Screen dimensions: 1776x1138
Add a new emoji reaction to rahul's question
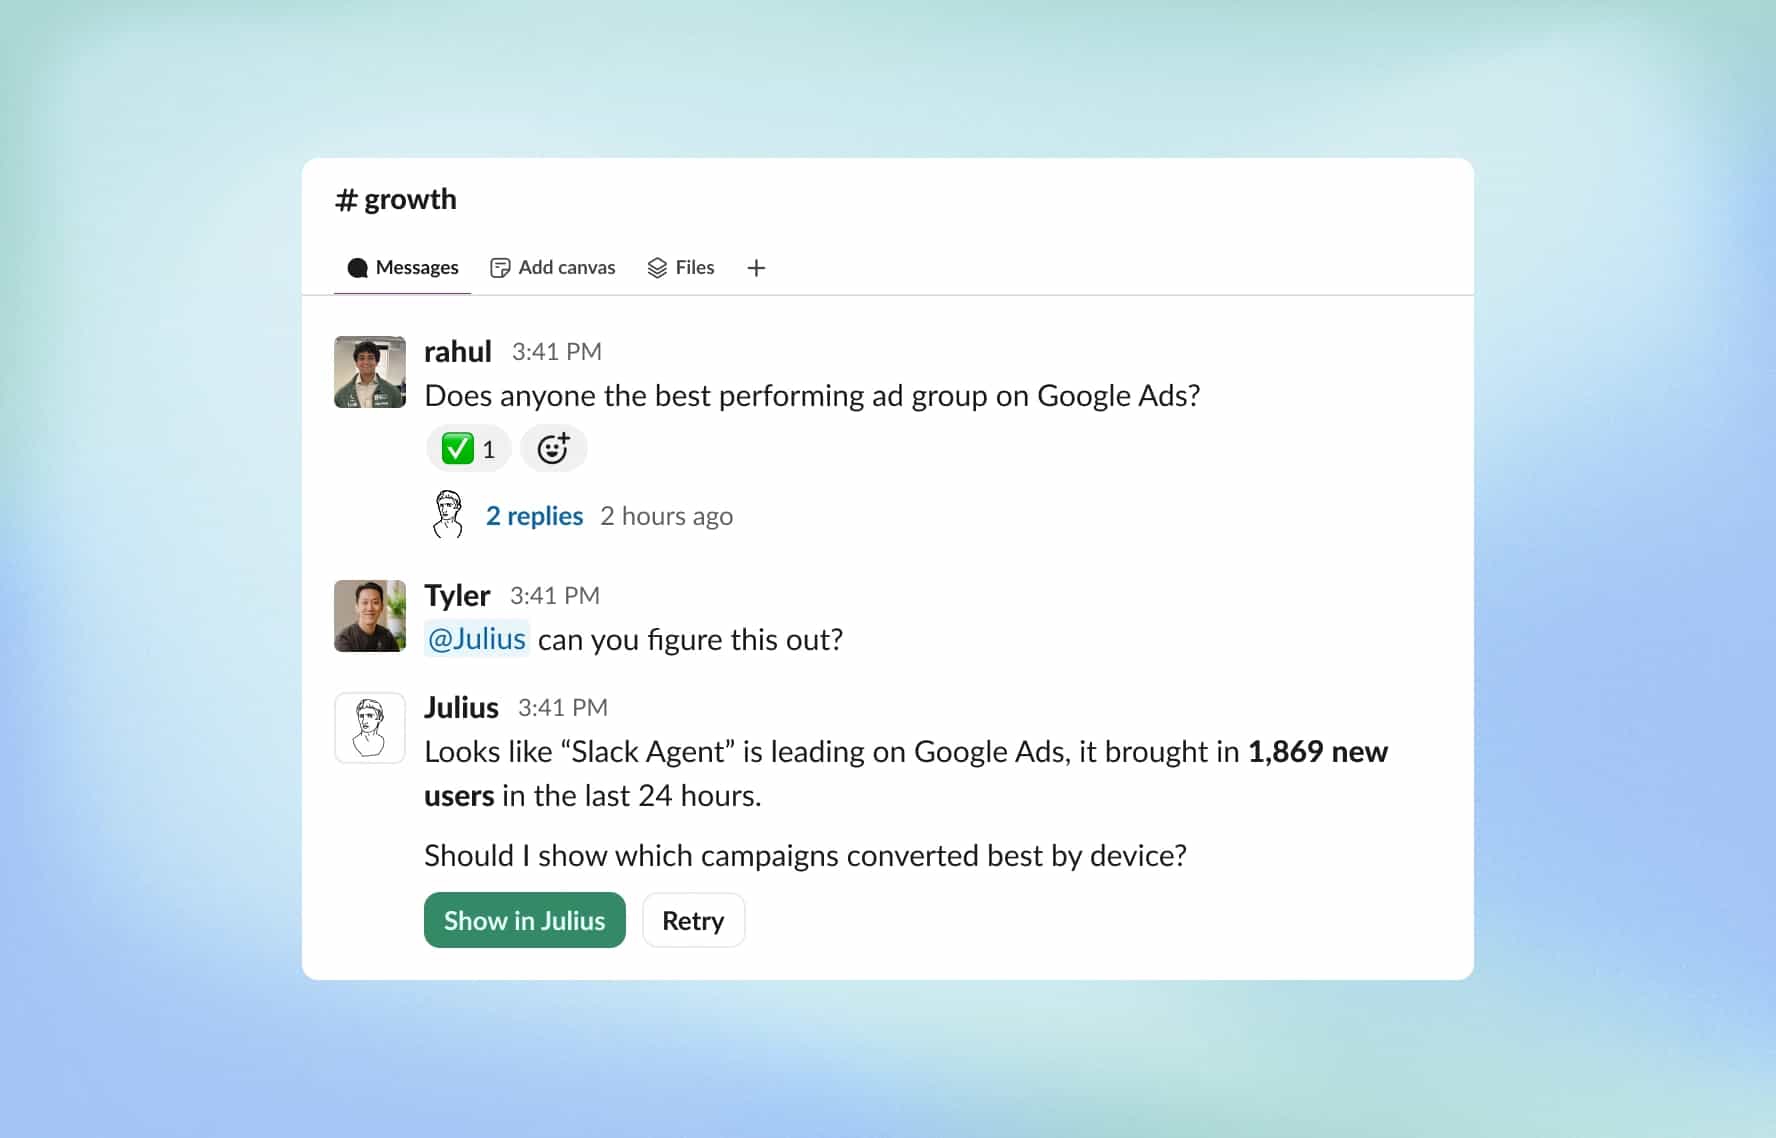click(x=553, y=448)
